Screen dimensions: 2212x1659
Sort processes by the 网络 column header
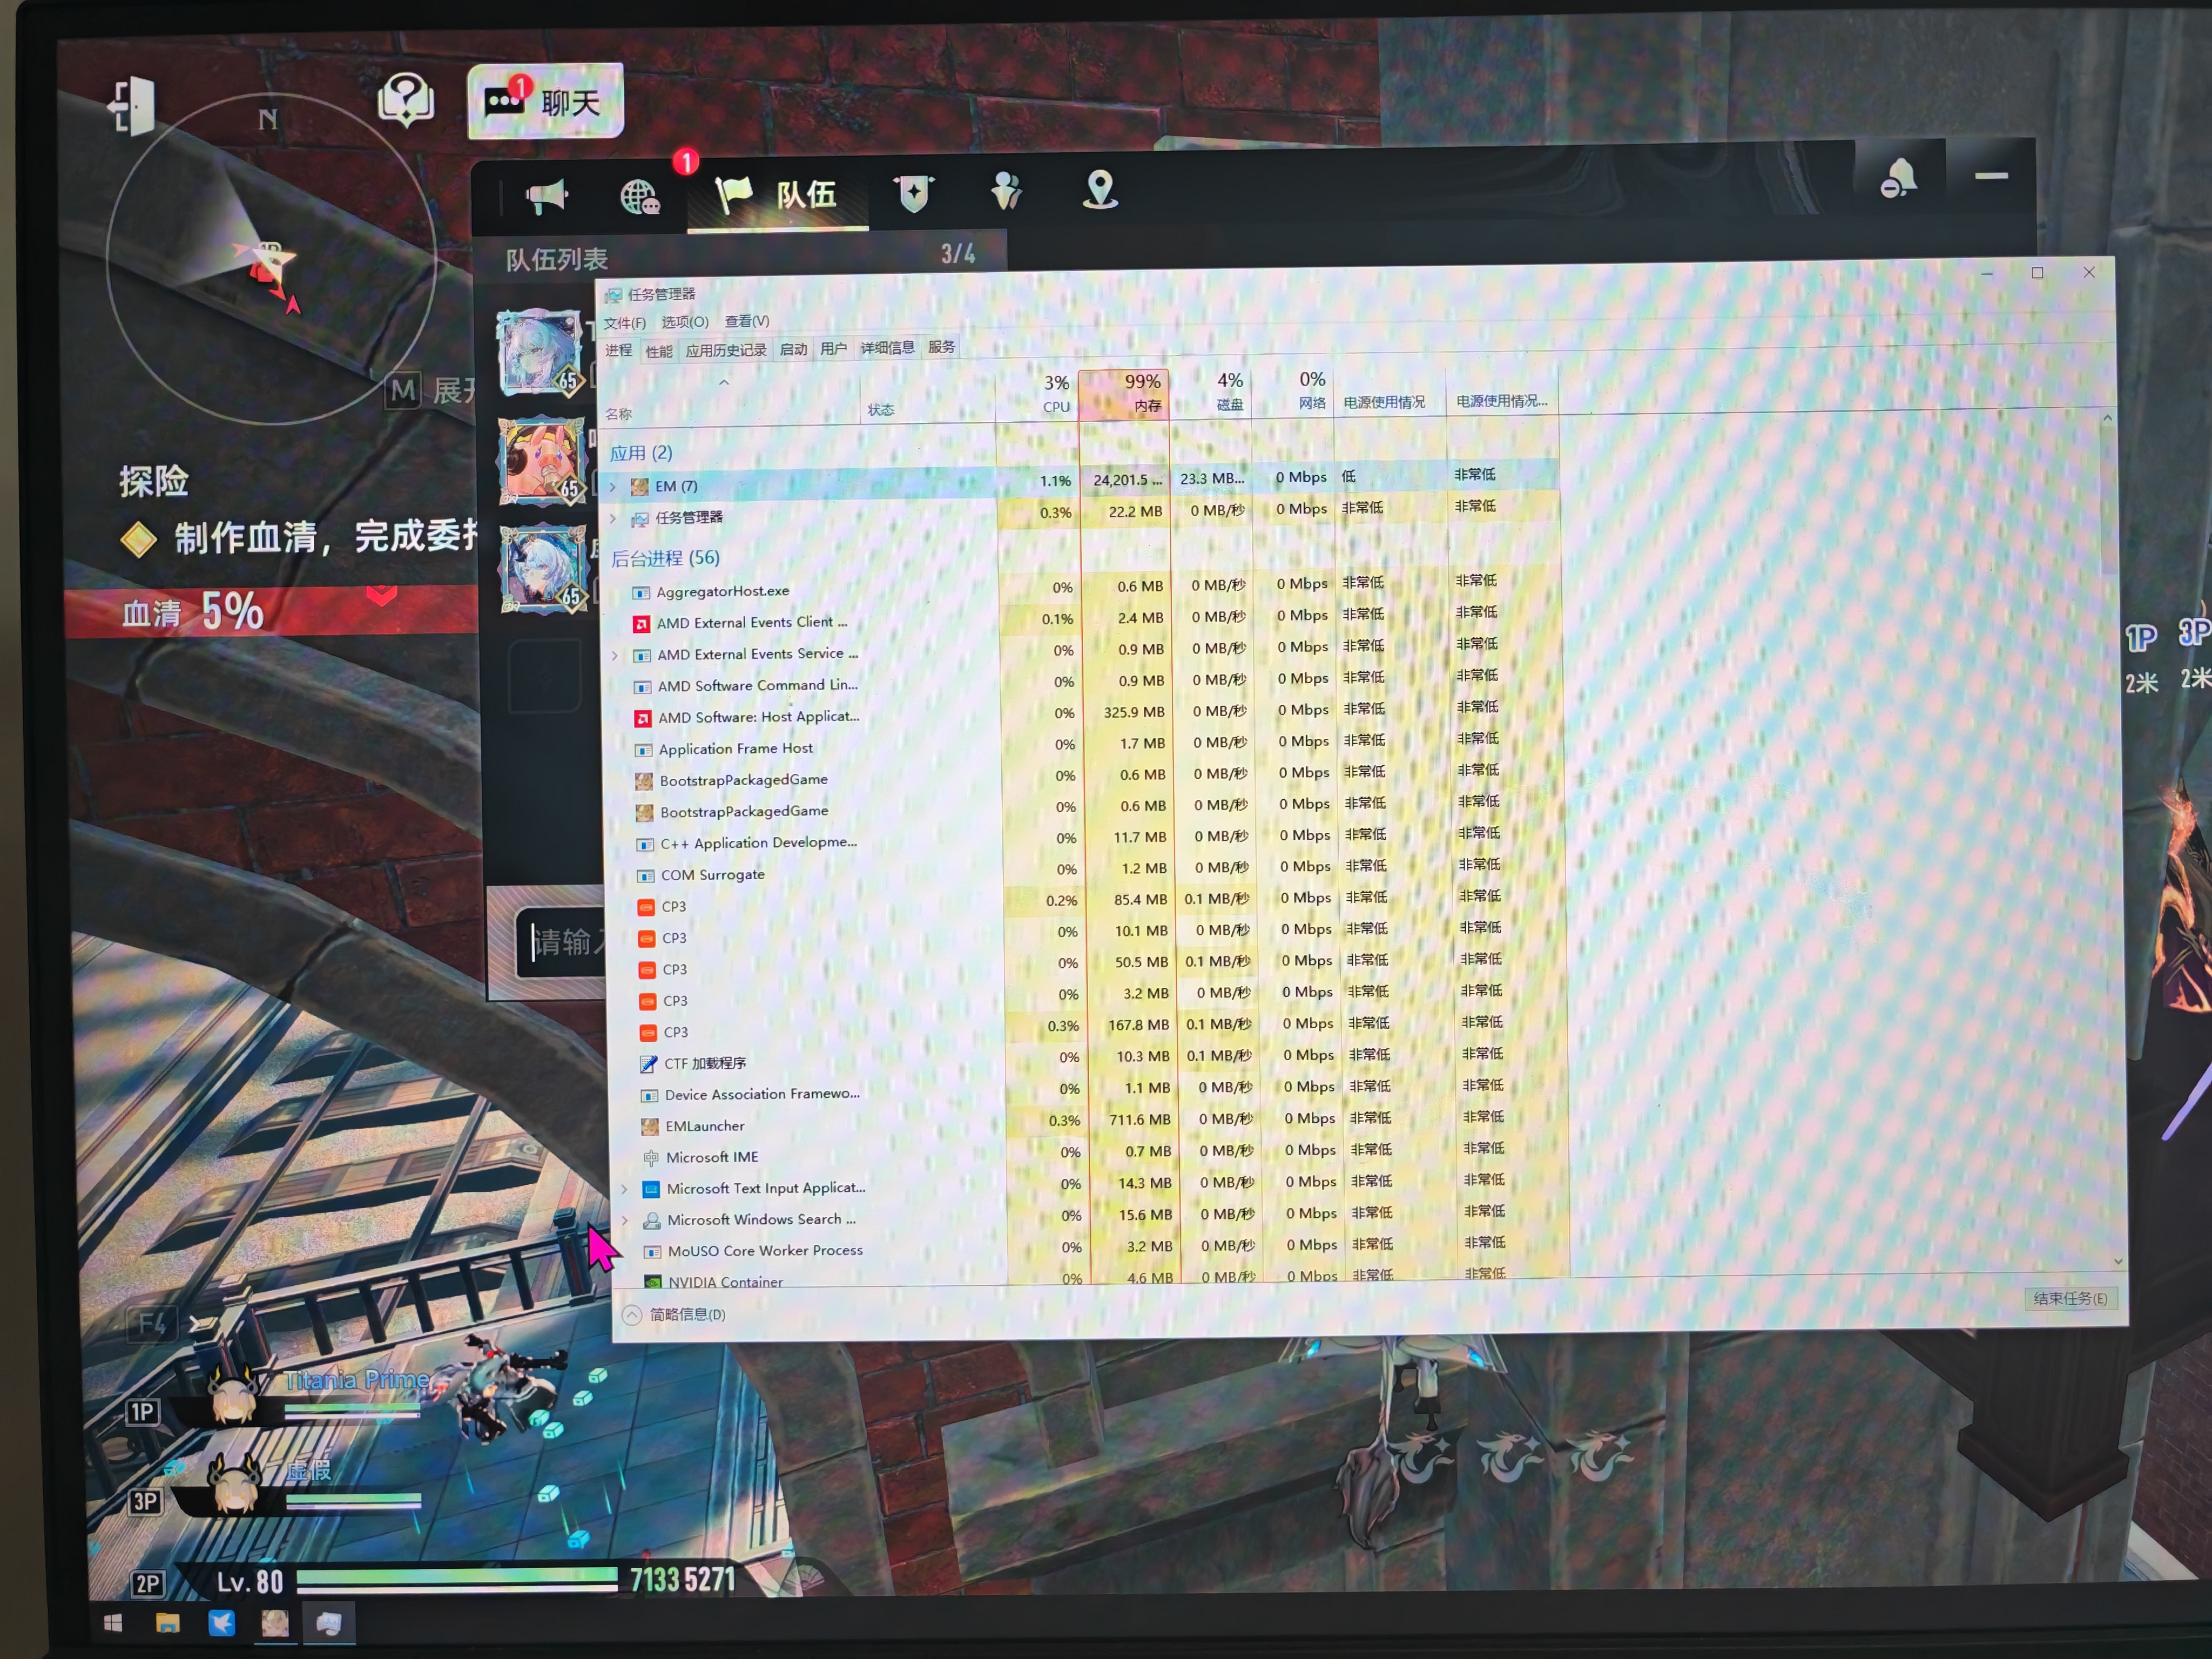tap(1293, 391)
